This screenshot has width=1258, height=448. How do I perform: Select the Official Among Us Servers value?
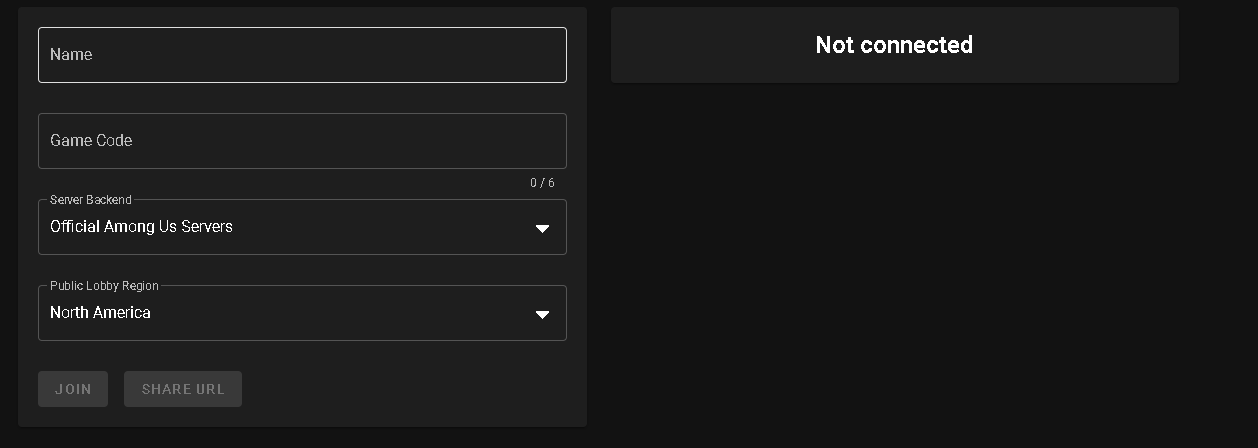(x=141, y=227)
